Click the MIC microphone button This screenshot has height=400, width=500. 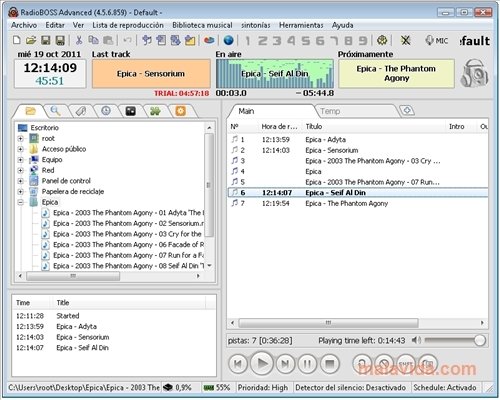[437, 41]
